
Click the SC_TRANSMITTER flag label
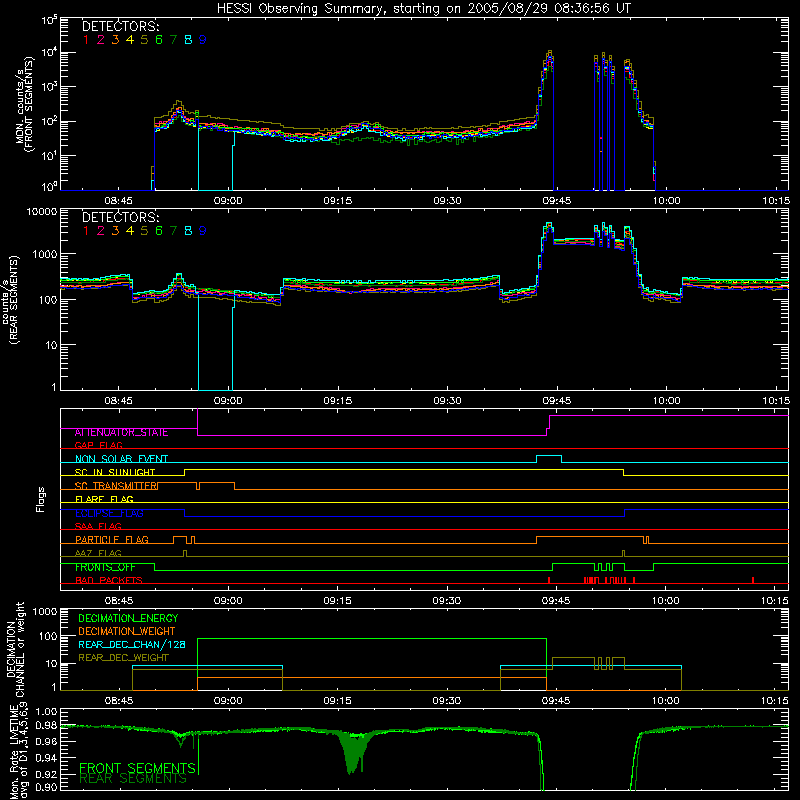click(x=116, y=485)
